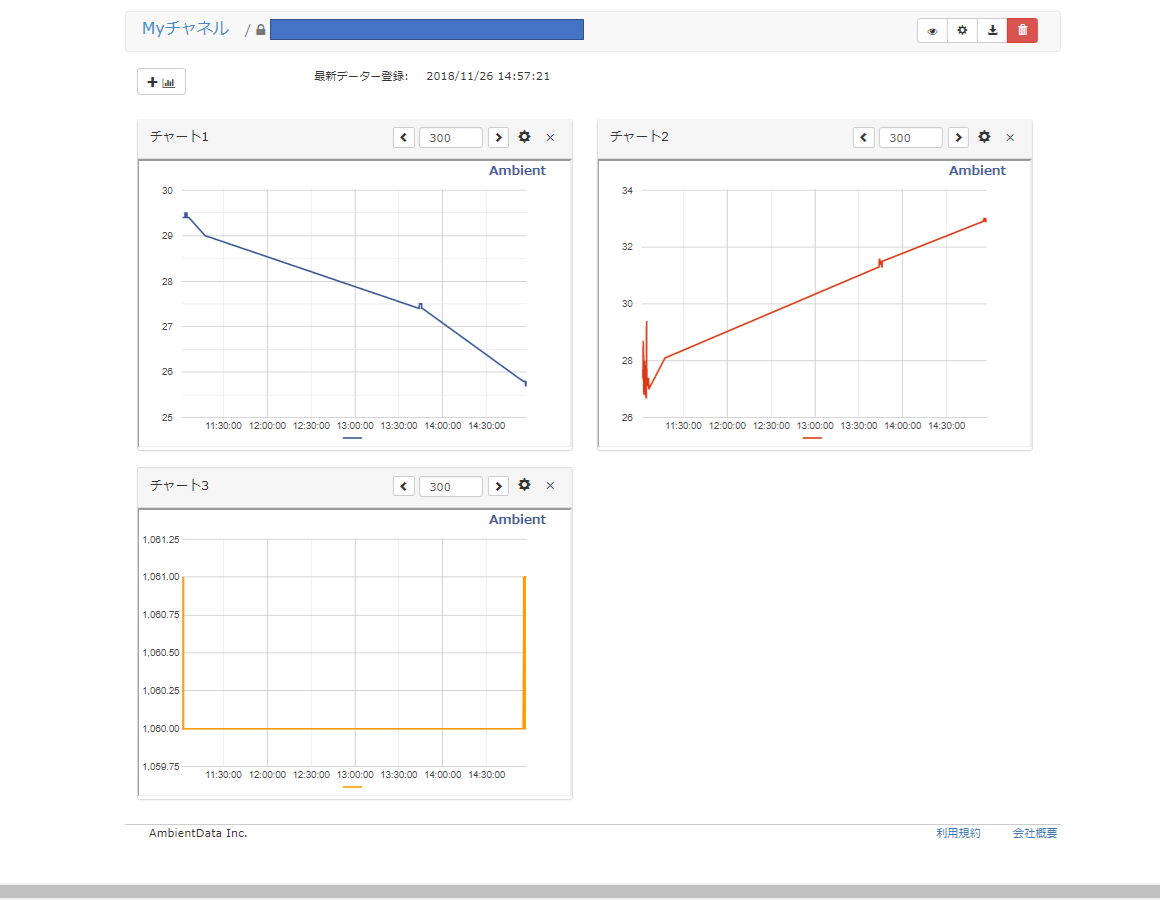Click the eye icon to view channel

click(932, 30)
